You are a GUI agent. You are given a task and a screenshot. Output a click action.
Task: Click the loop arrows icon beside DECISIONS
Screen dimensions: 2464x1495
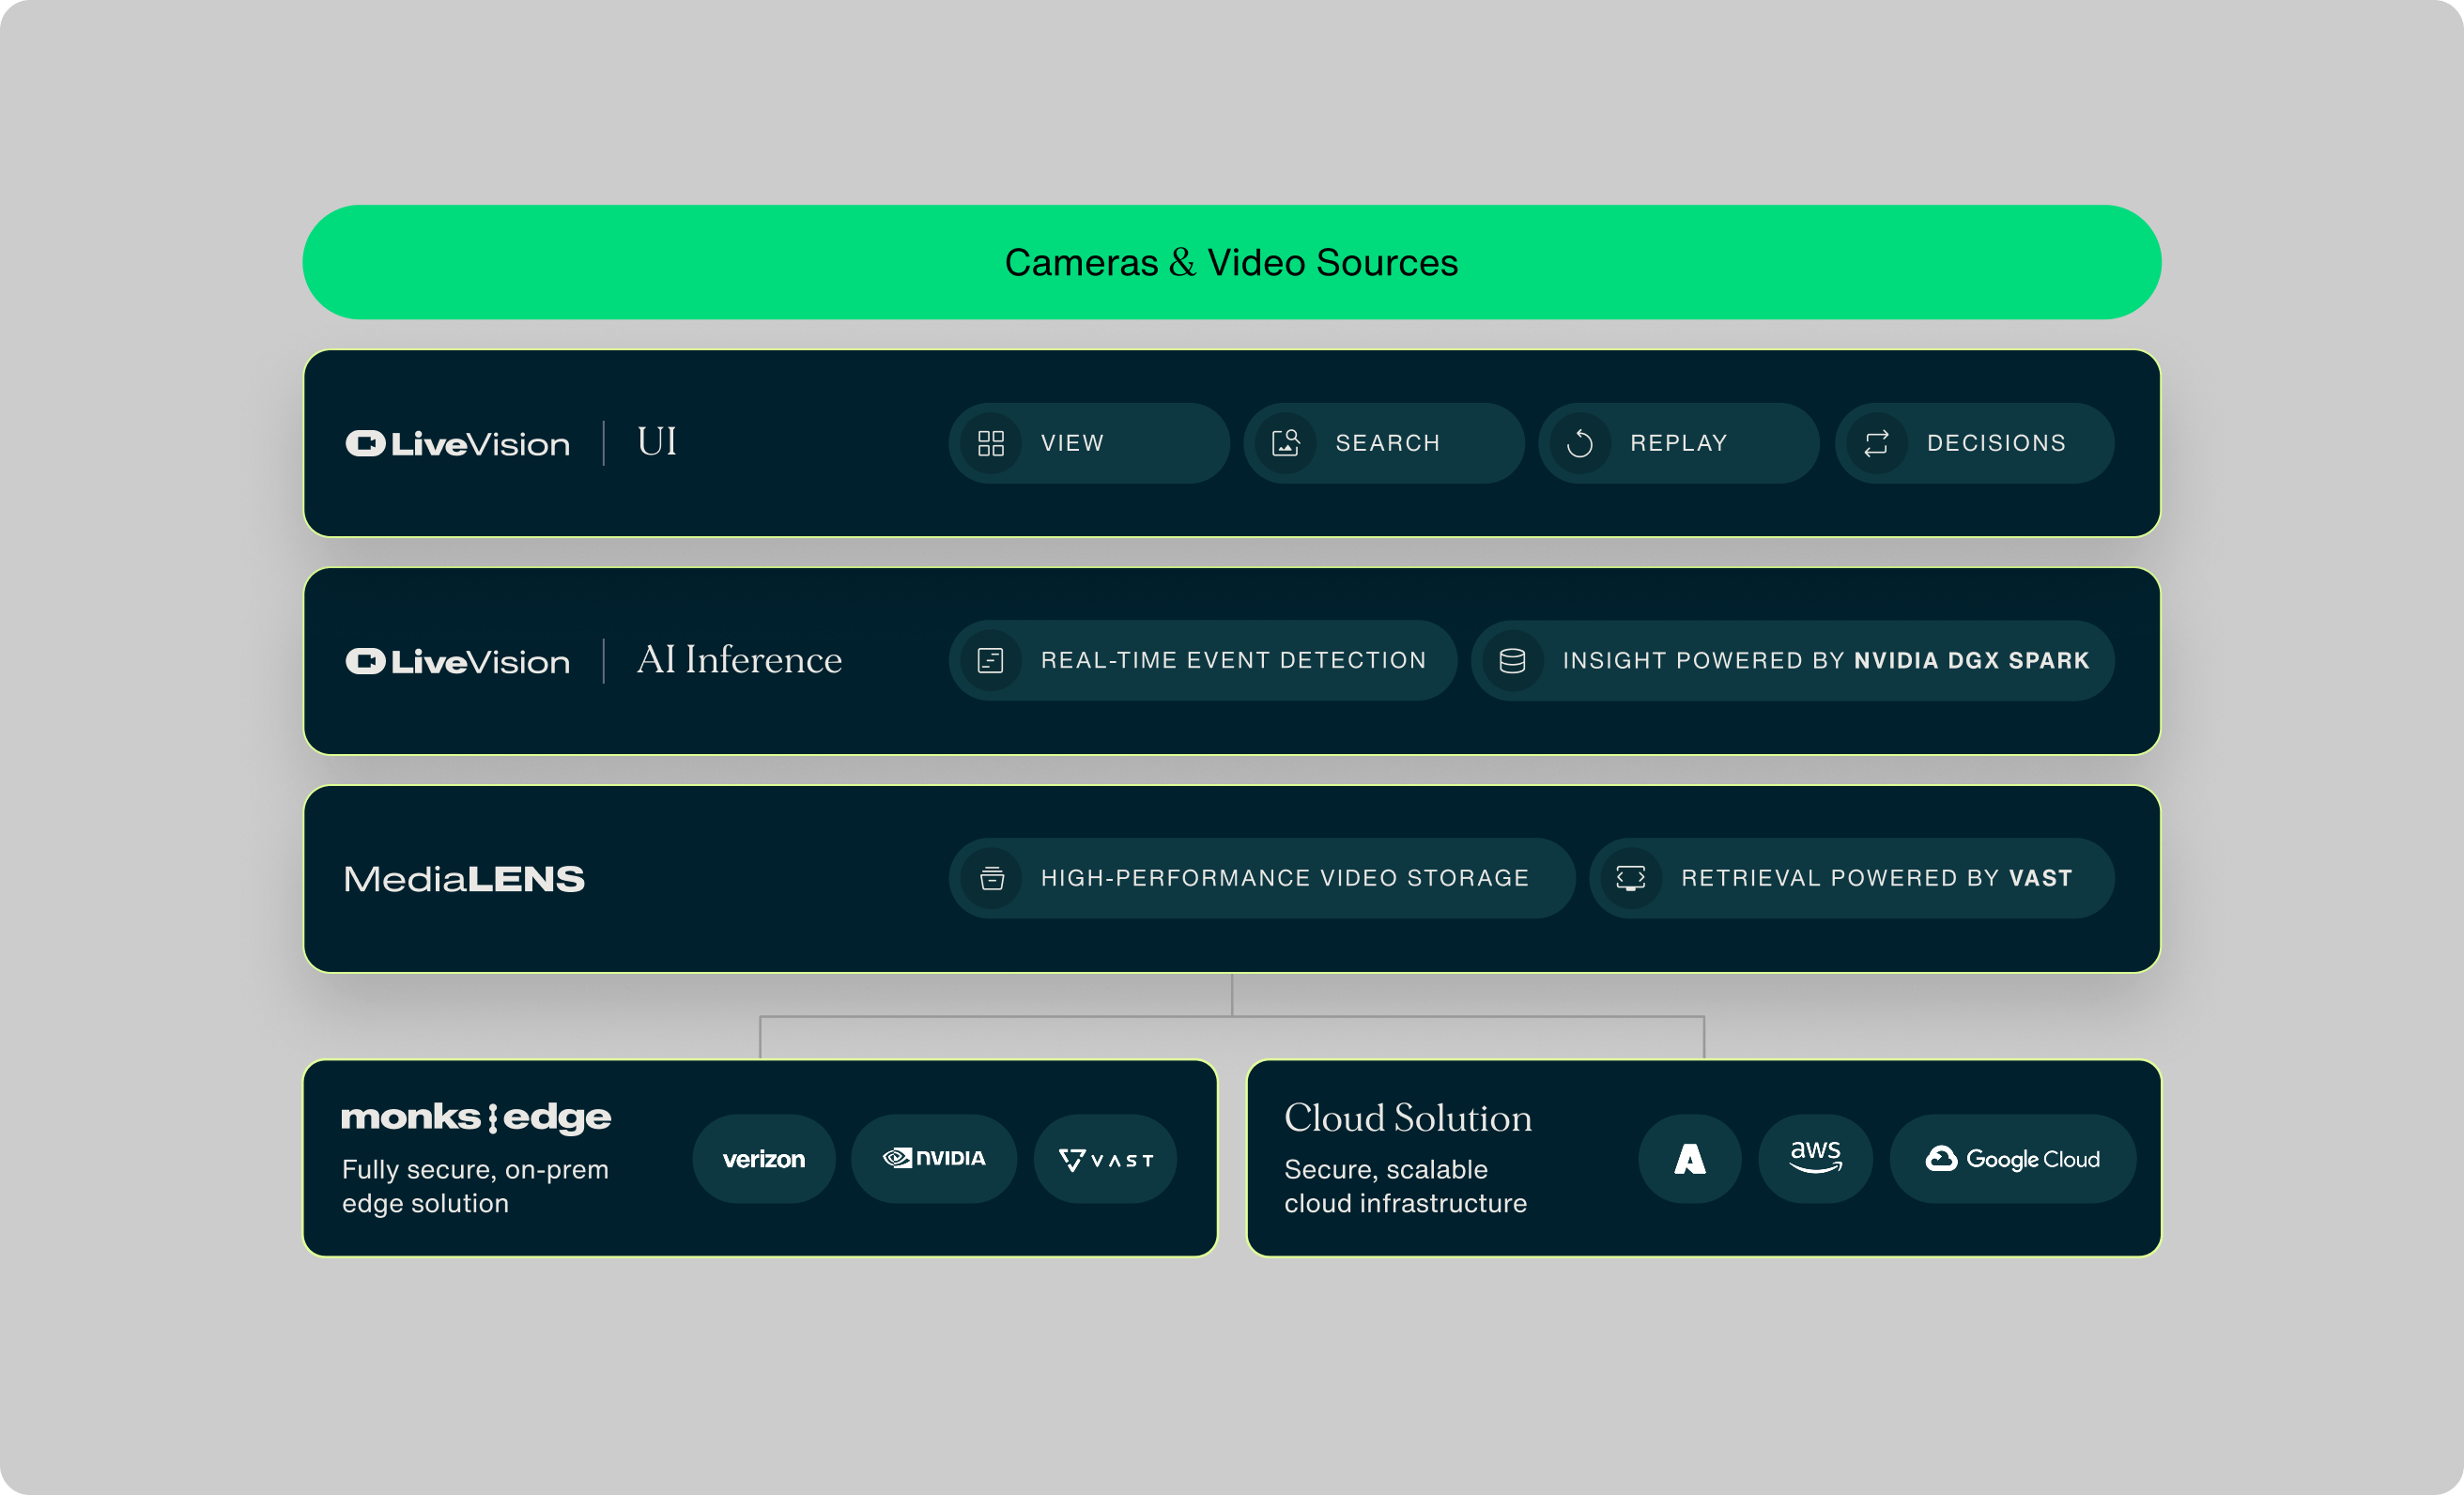pos(1876,443)
